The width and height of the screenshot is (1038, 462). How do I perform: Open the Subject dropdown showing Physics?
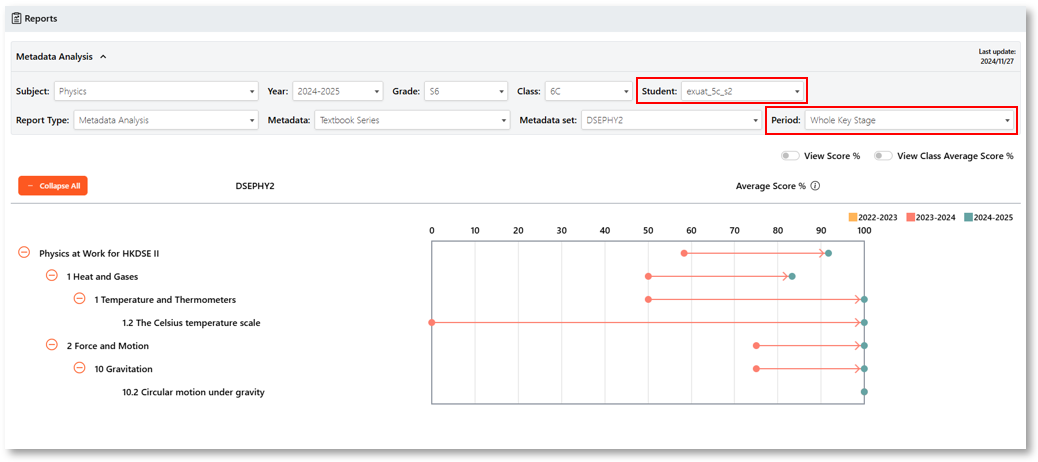point(156,91)
